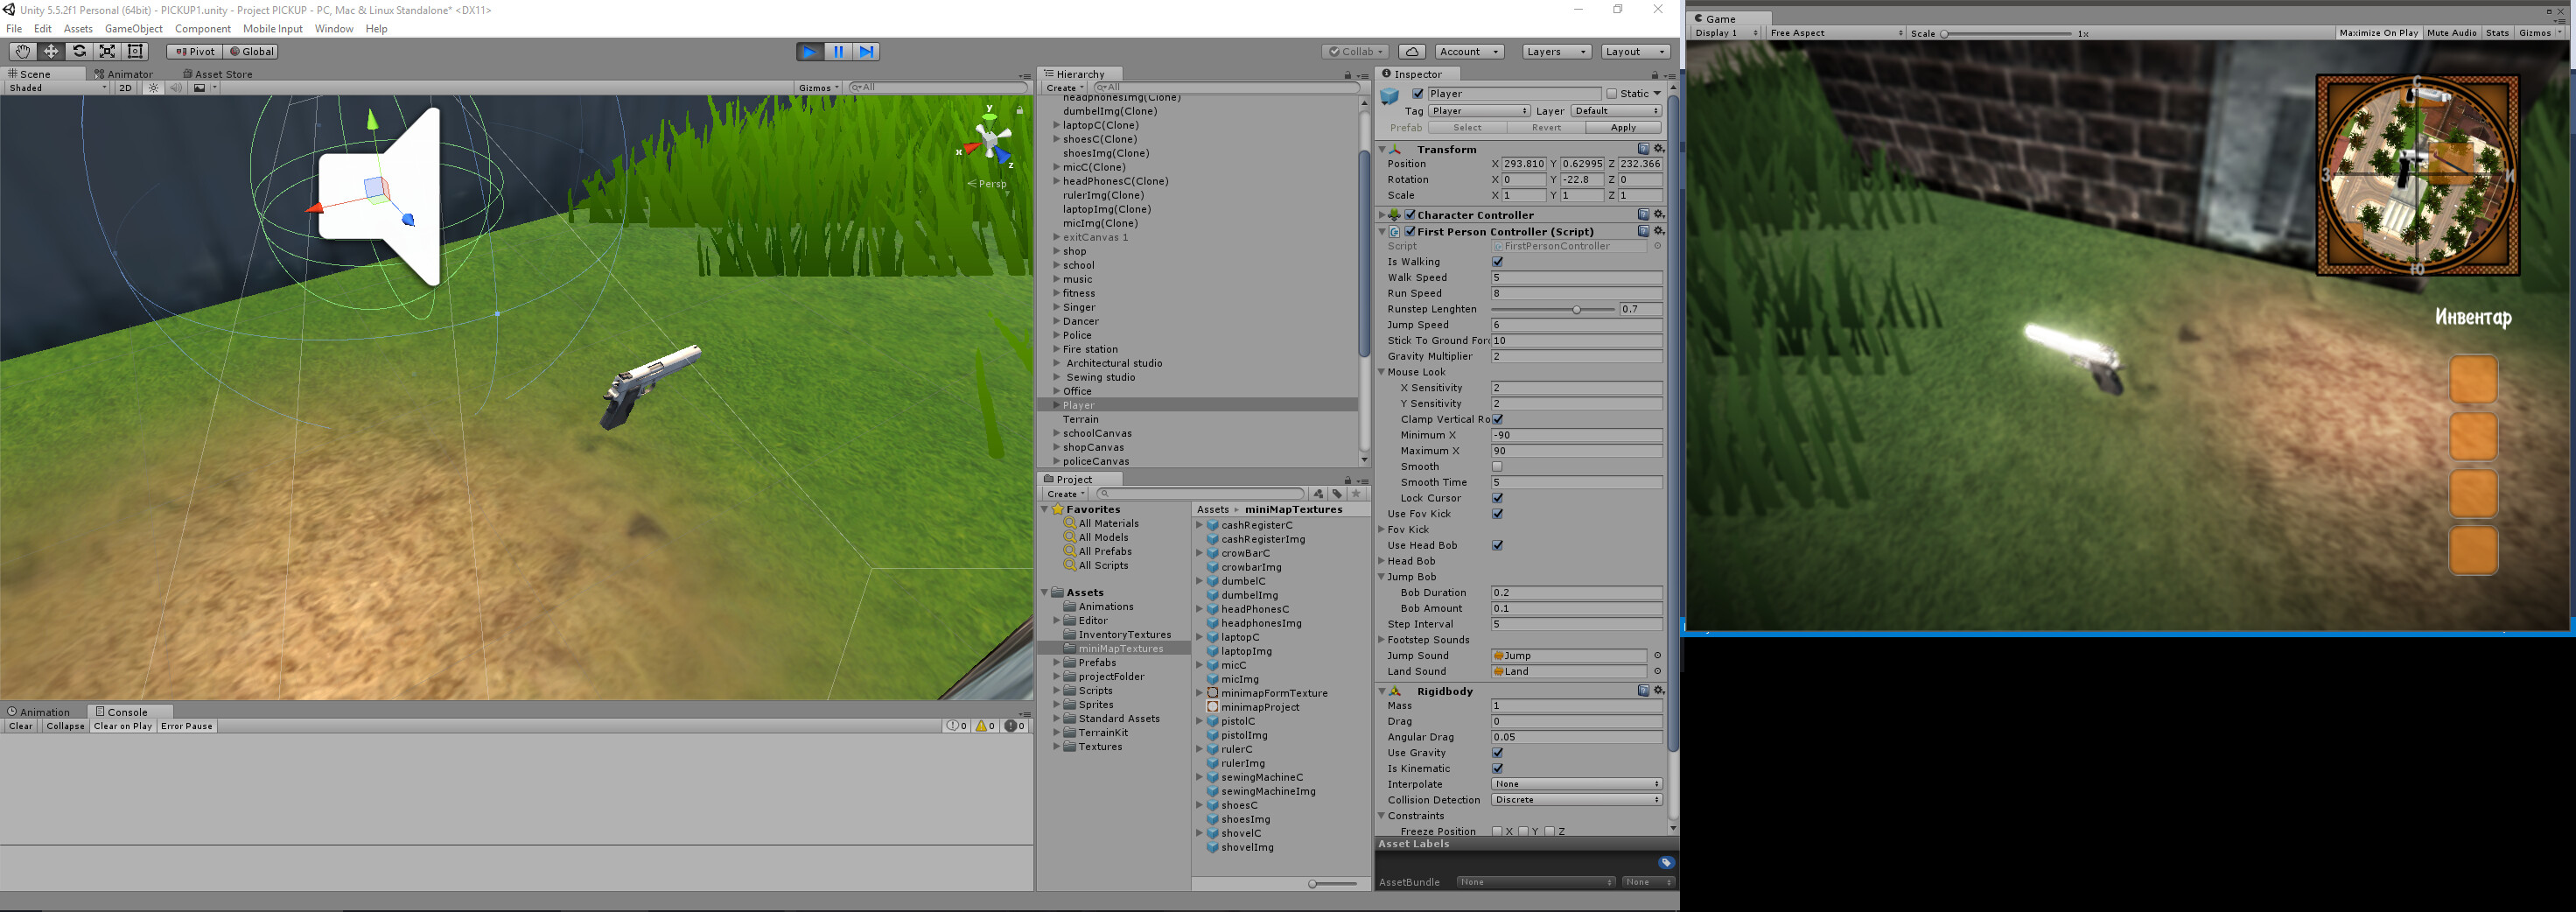Toggle Scene view lighting icon
This screenshot has width=2576, height=912.
point(152,88)
